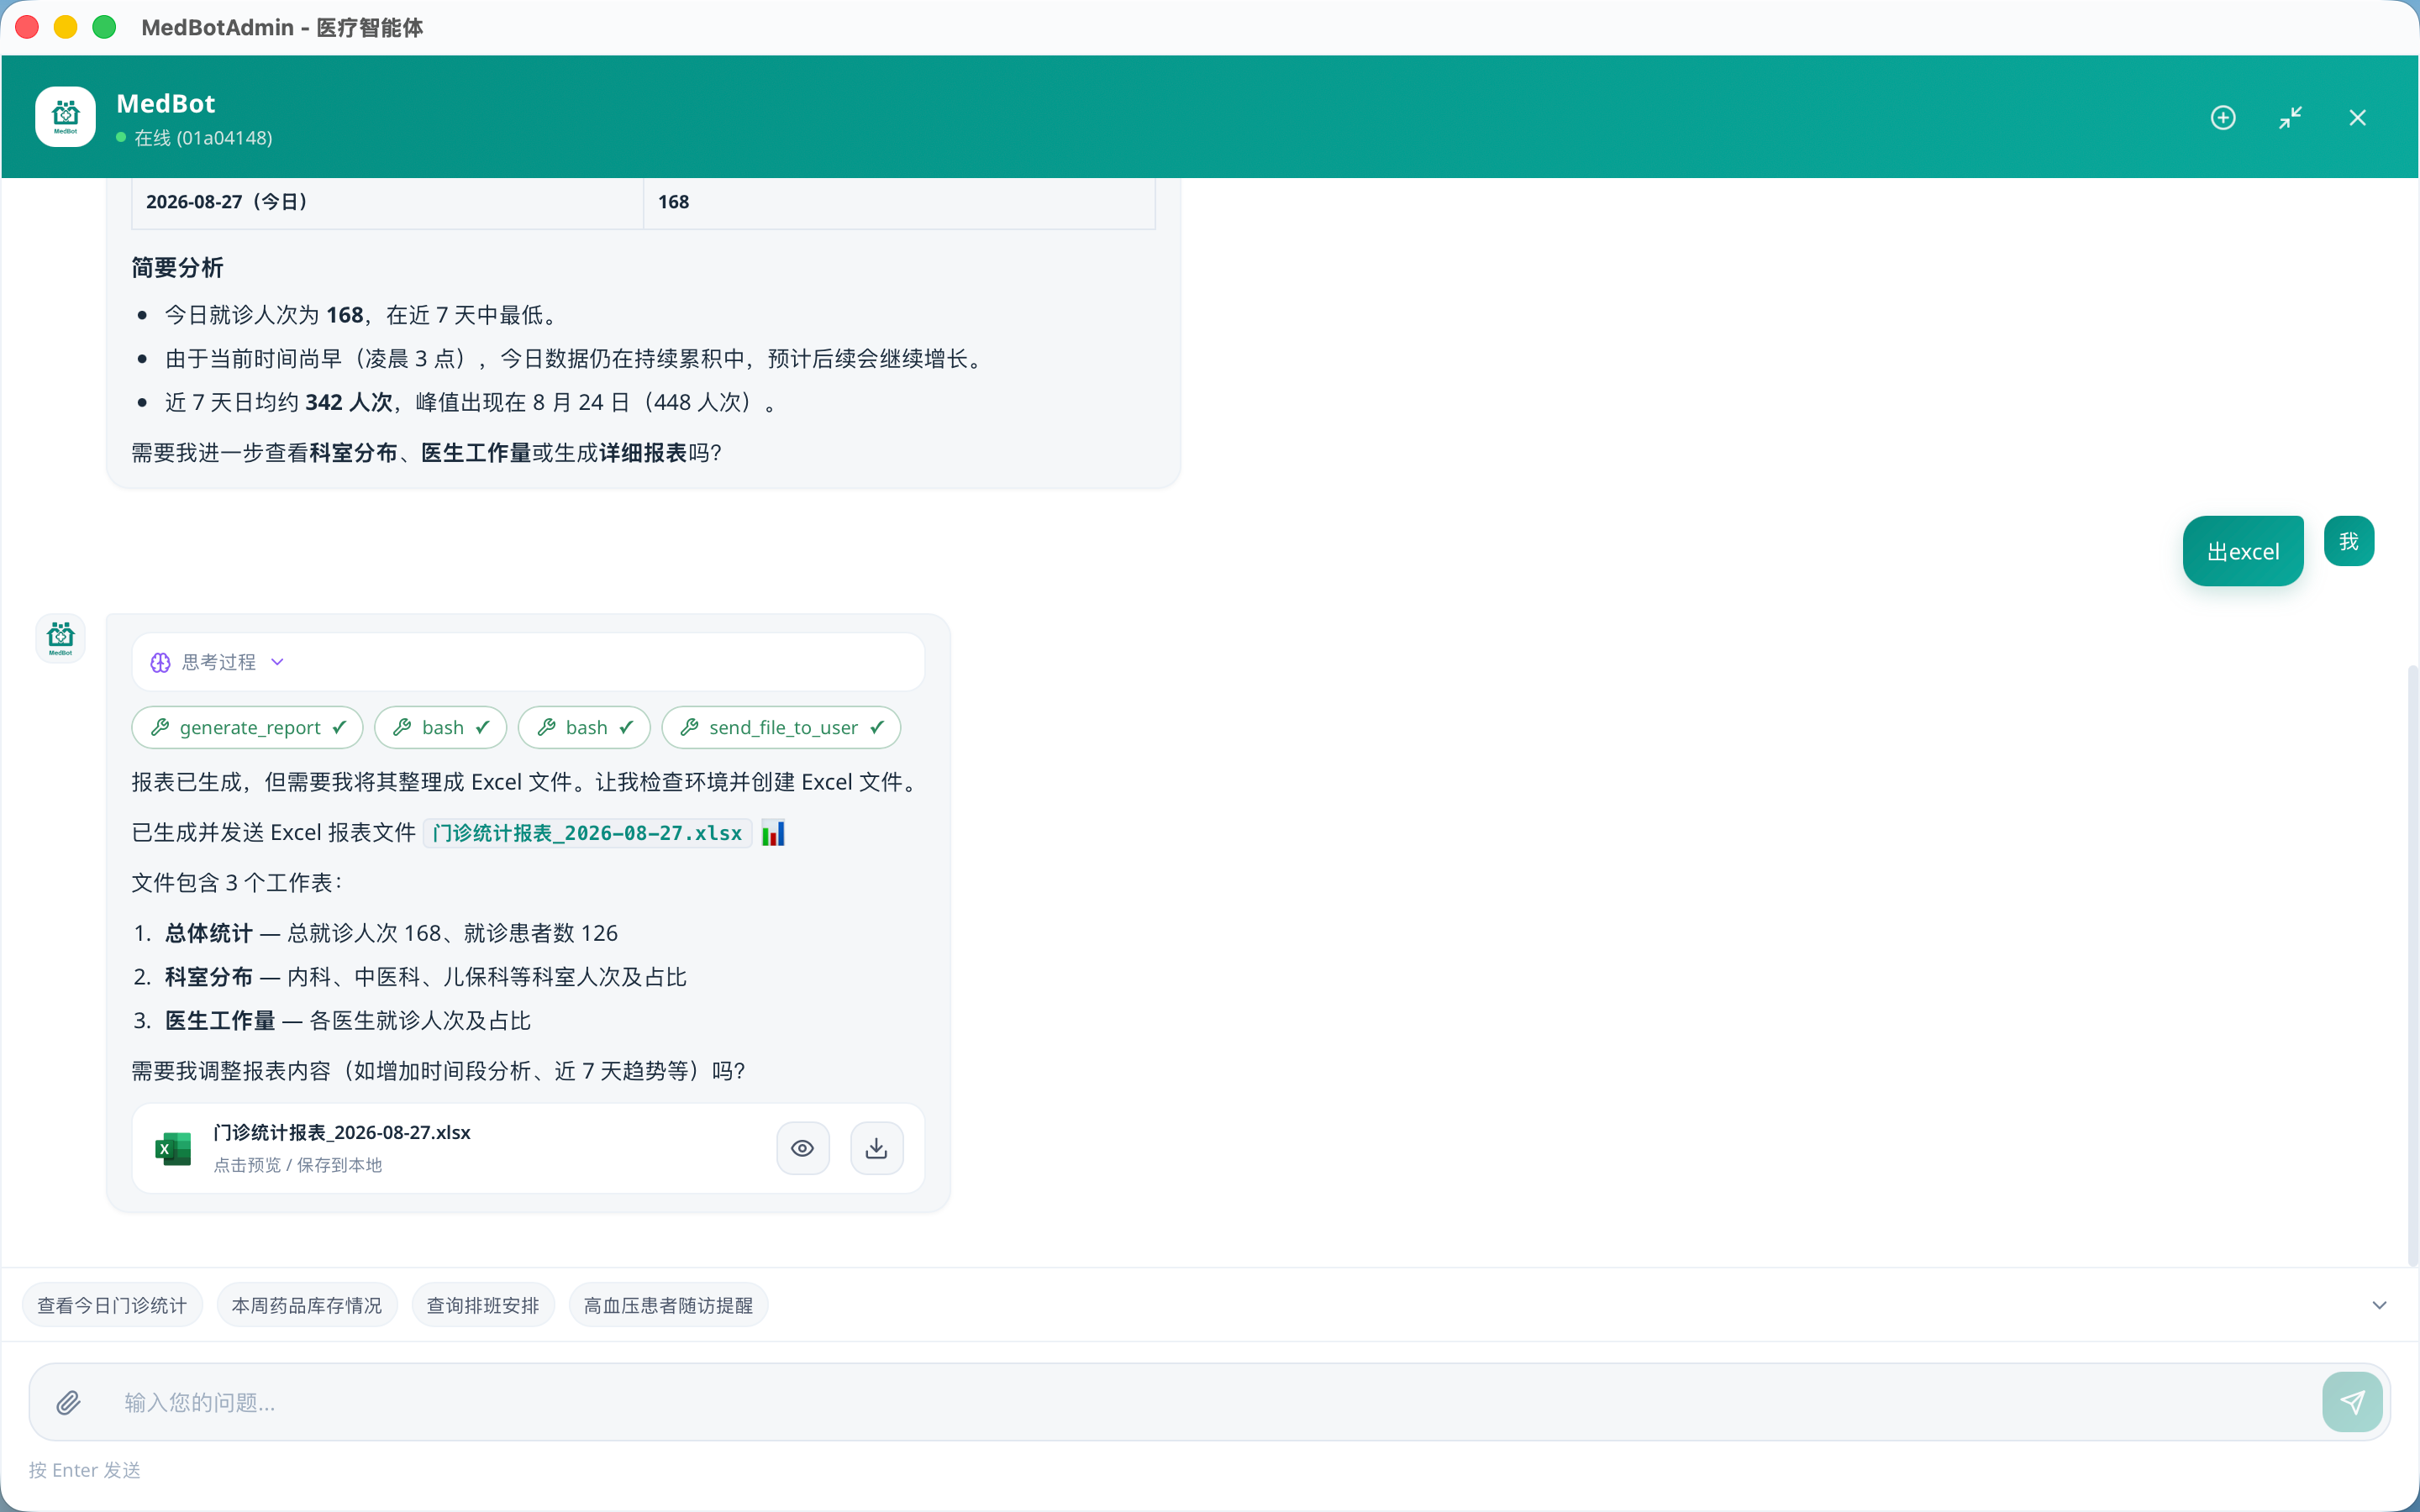The width and height of the screenshot is (2420, 1512).
Task: Start a new chat with plus icon
Action: click(x=2222, y=118)
